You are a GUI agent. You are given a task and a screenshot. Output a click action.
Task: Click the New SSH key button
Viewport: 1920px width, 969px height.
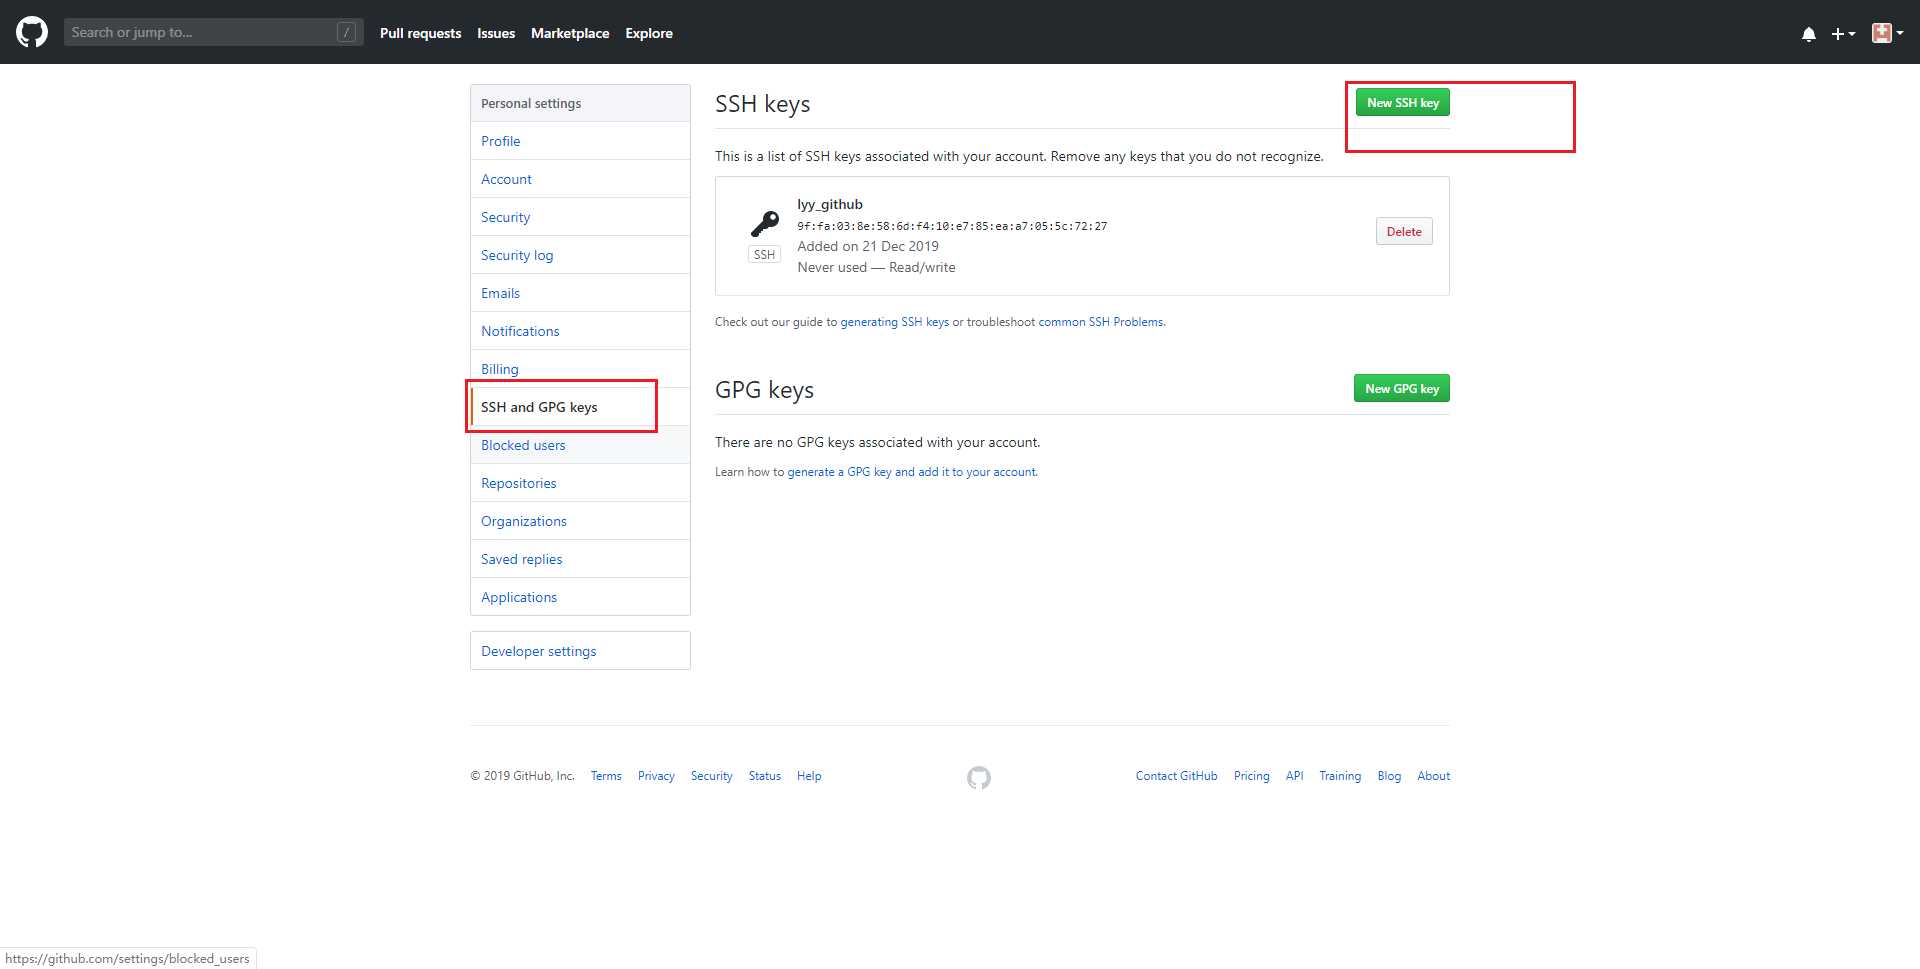pos(1402,103)
